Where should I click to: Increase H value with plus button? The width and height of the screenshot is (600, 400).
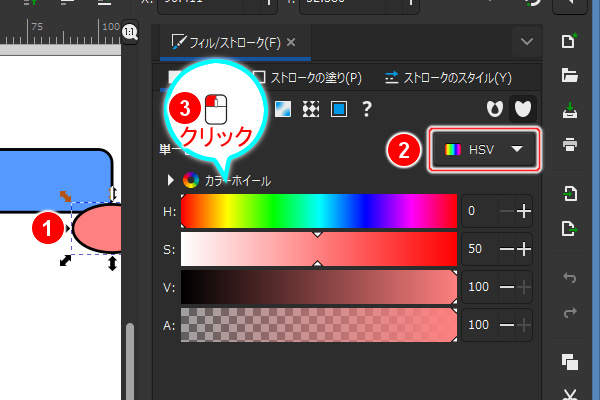tap(524, 211)
